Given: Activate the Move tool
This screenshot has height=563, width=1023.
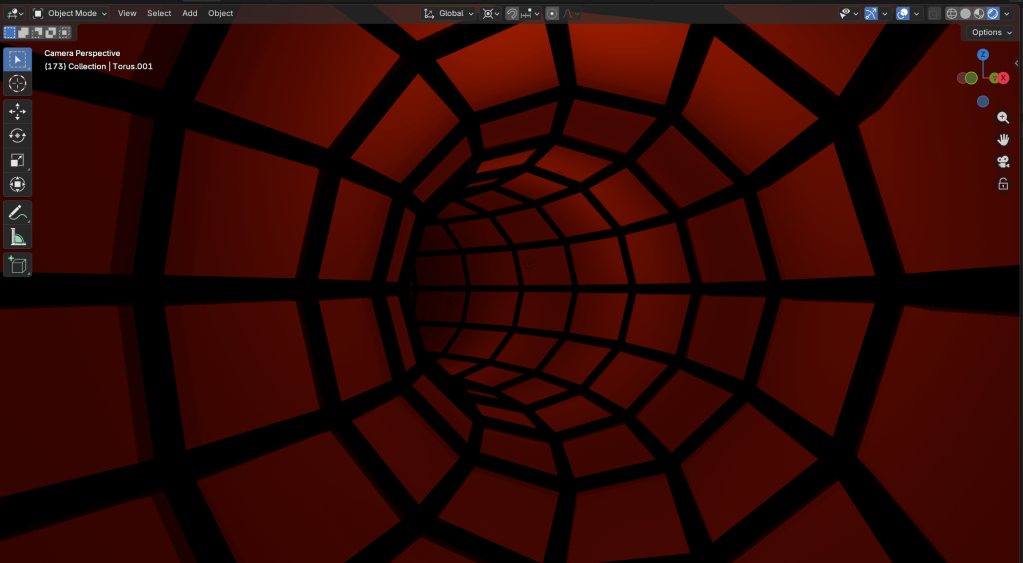Looking at the screenshot, I should [17, 111].
